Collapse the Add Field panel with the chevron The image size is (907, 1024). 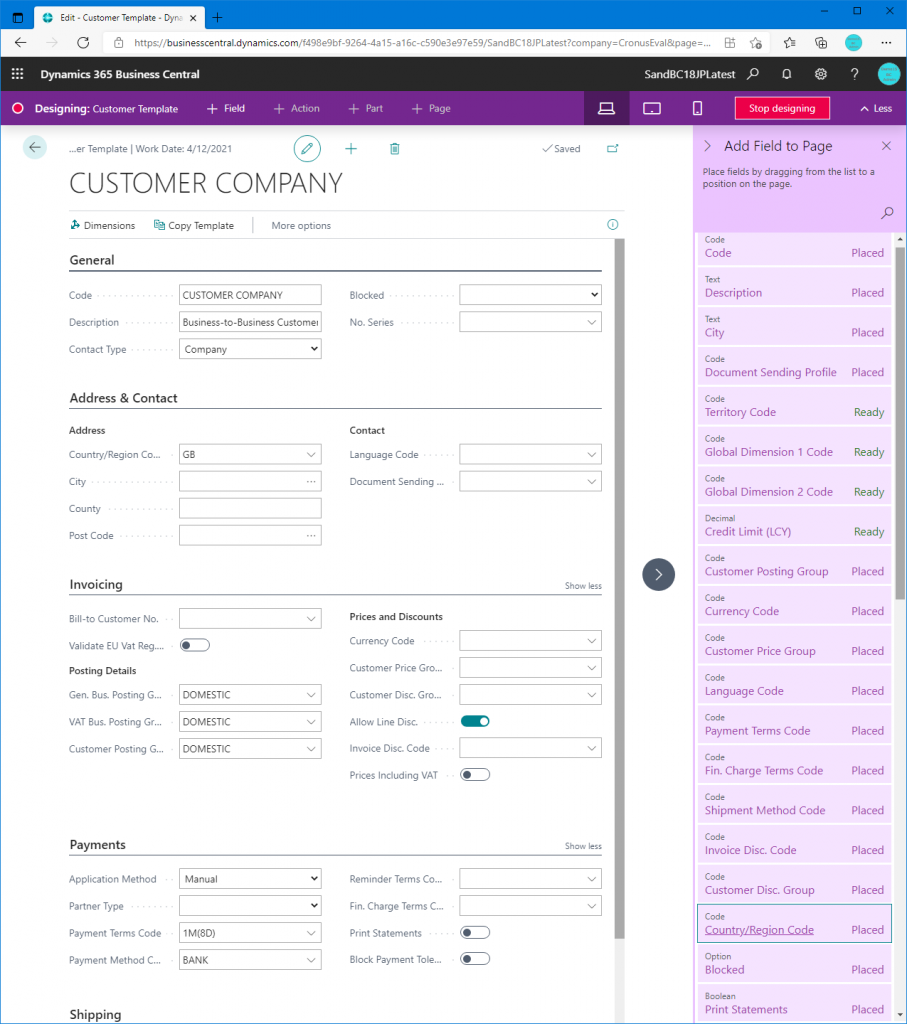707,146
